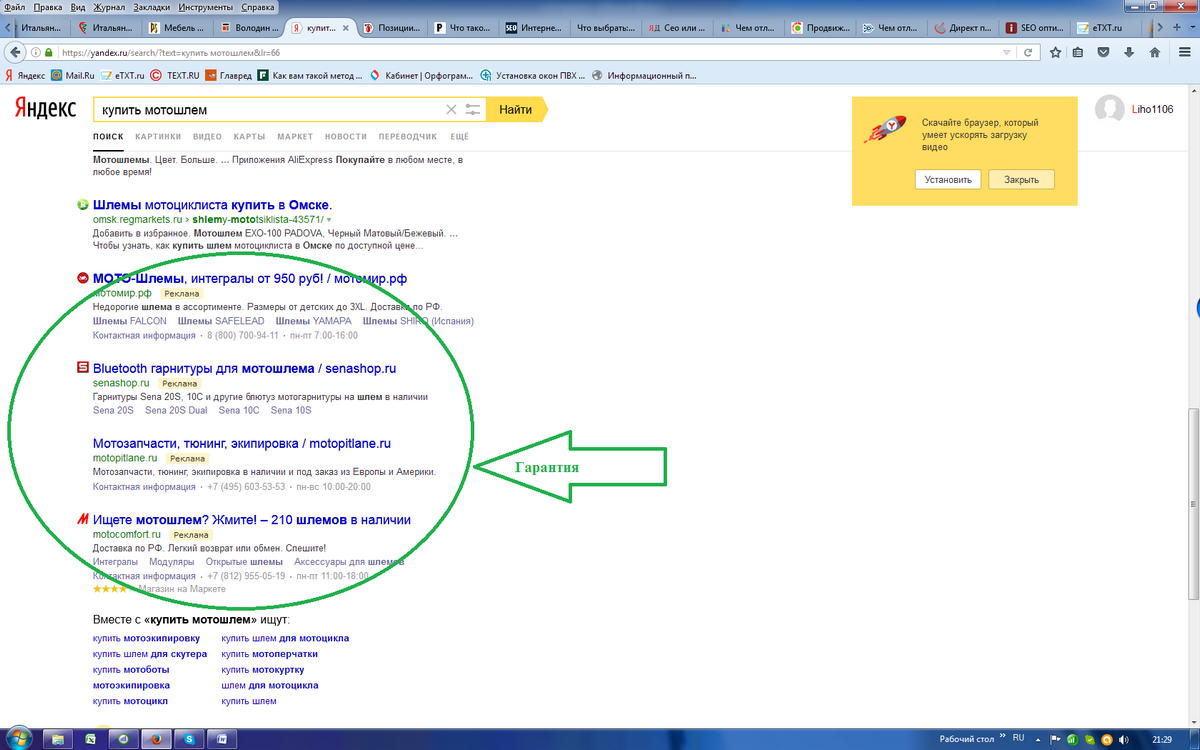Click the Firefox back arrow button
This screenshot has height=750, width=1200.
(15, 52)
